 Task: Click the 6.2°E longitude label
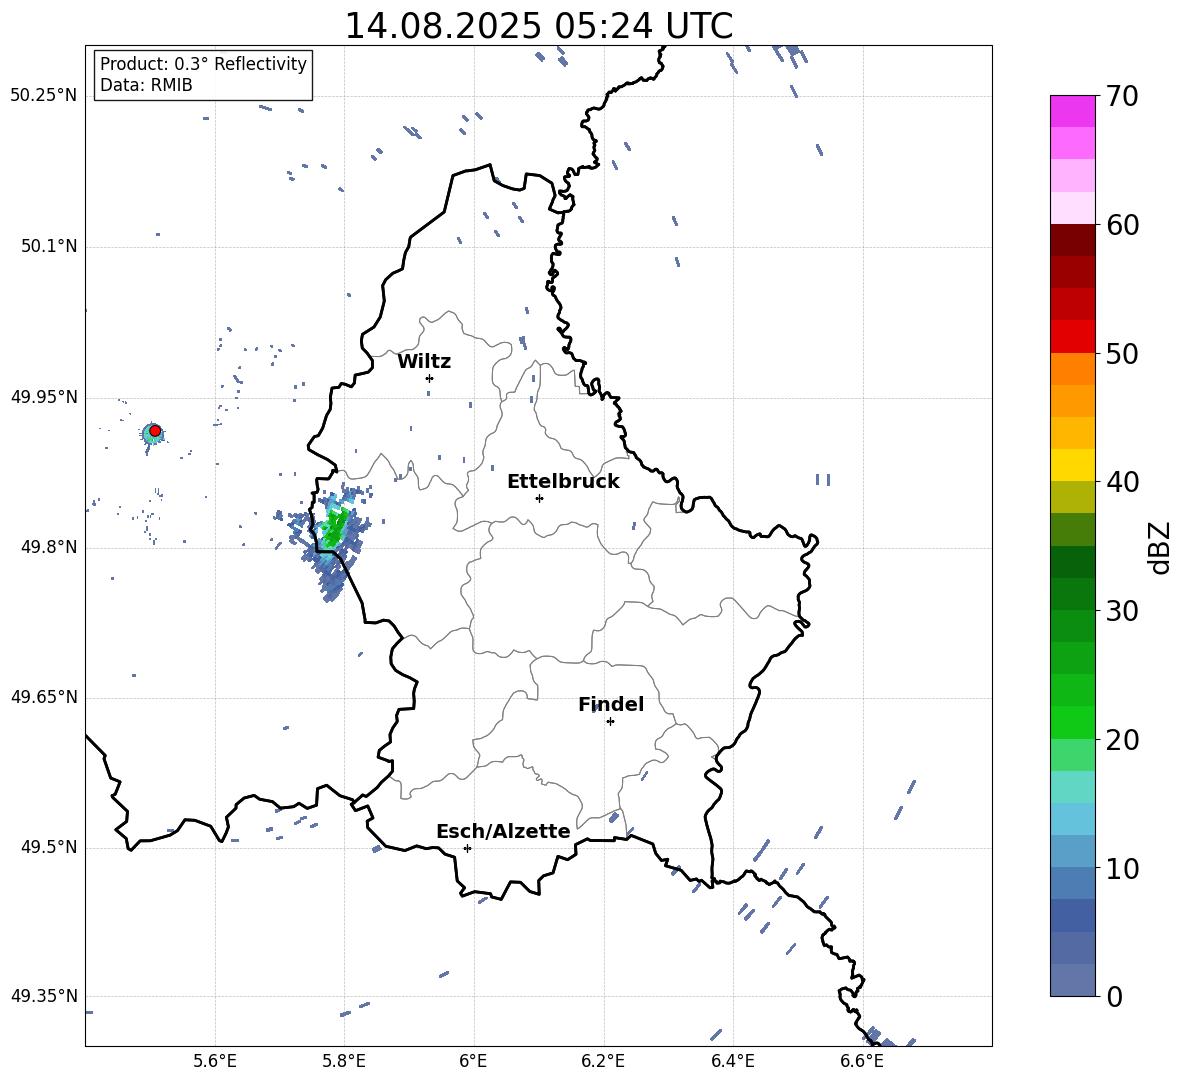pyautogui.click(x=603, y=1061)
